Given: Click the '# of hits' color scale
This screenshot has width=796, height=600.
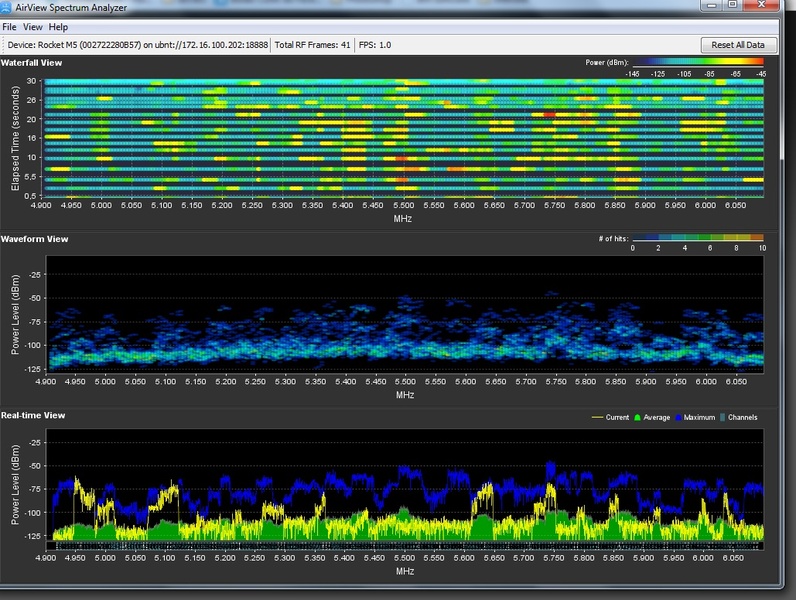Looking at the screenshot, I should [x=699, y=238].
